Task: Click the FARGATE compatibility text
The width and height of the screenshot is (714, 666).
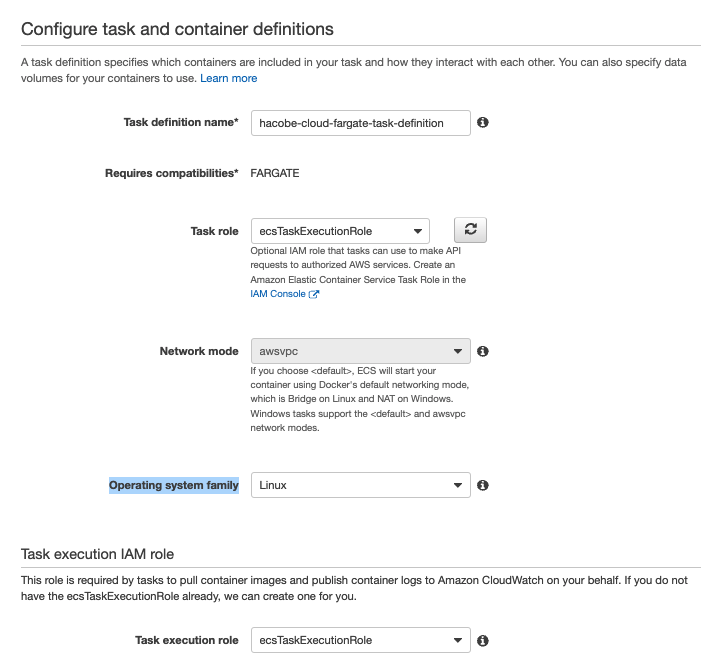Action: [275, 173]
